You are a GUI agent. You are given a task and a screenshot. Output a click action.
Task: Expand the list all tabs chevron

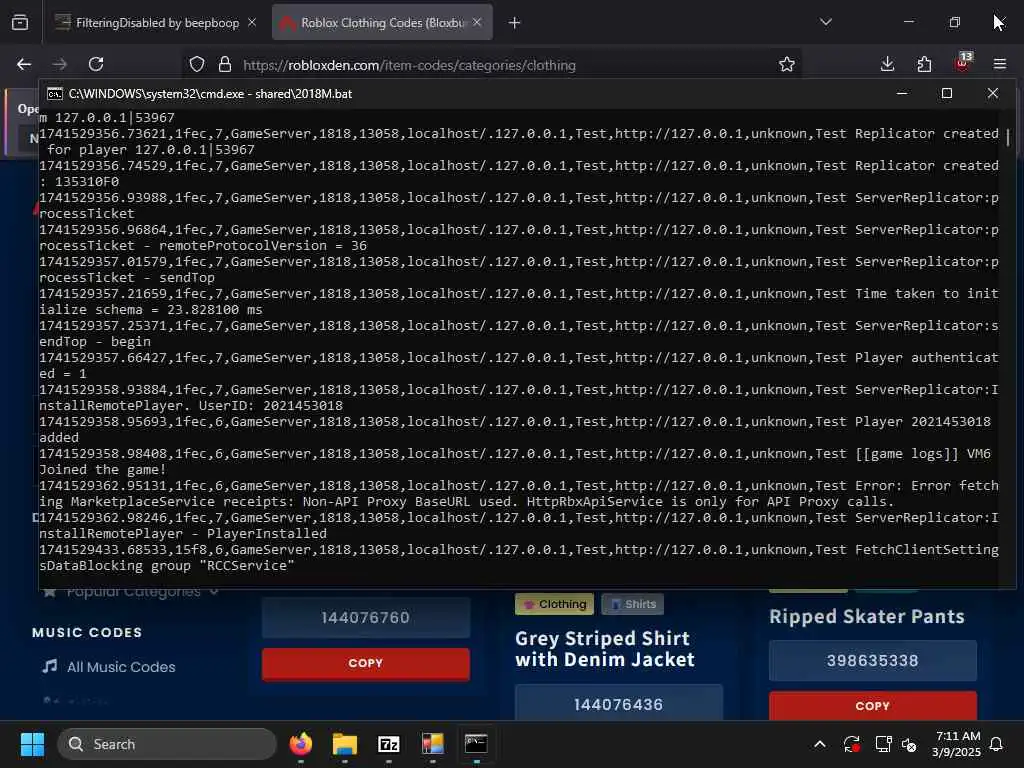(825, 22)
